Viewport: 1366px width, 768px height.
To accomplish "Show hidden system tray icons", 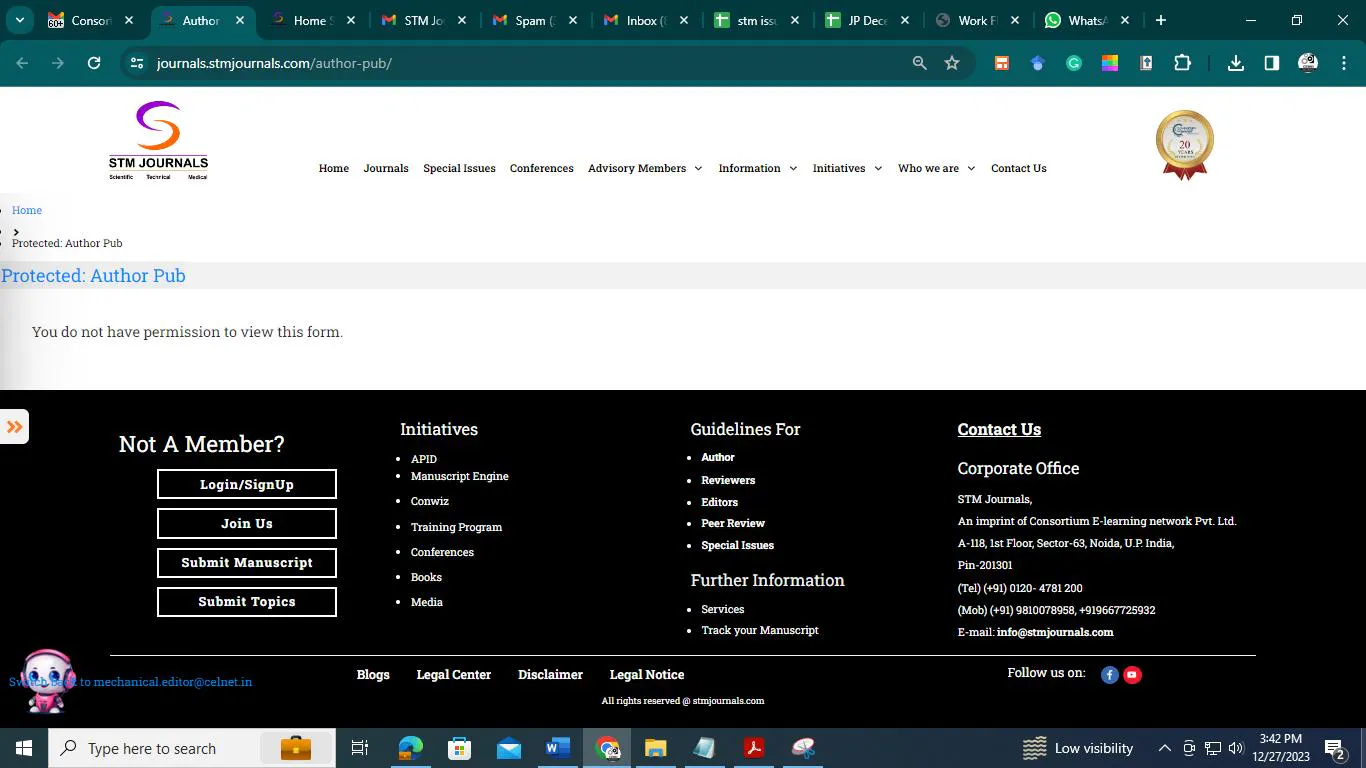I will click(x=1164, y=748).
